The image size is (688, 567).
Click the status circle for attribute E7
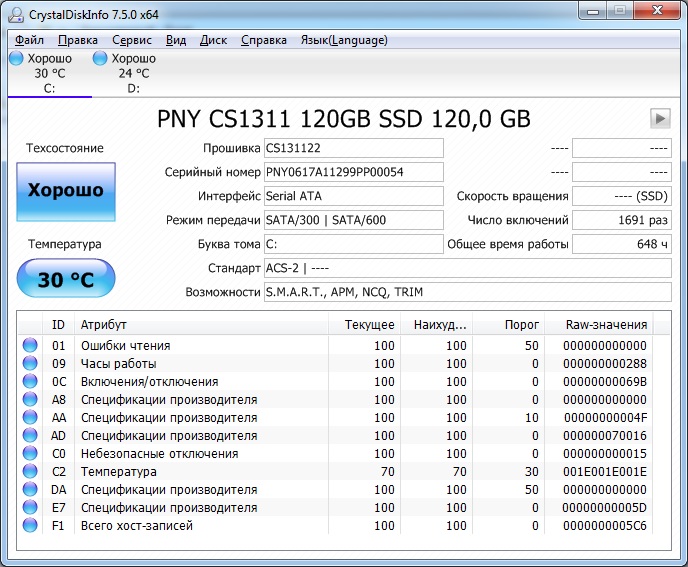coord(30,507)
